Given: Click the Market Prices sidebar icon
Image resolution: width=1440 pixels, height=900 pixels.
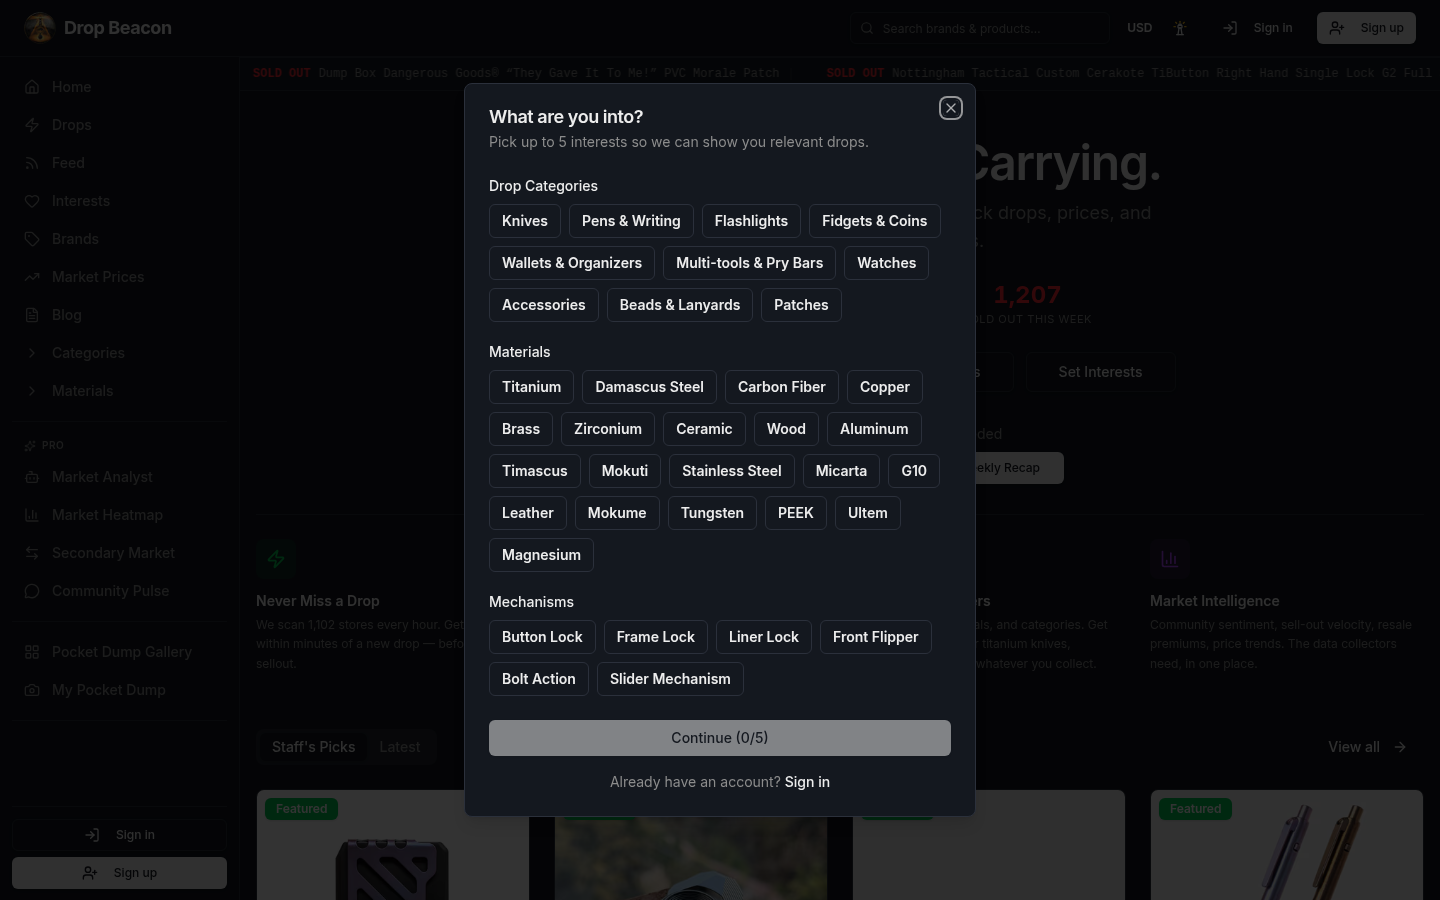Looking at the screenshot, I should (32, 276).
